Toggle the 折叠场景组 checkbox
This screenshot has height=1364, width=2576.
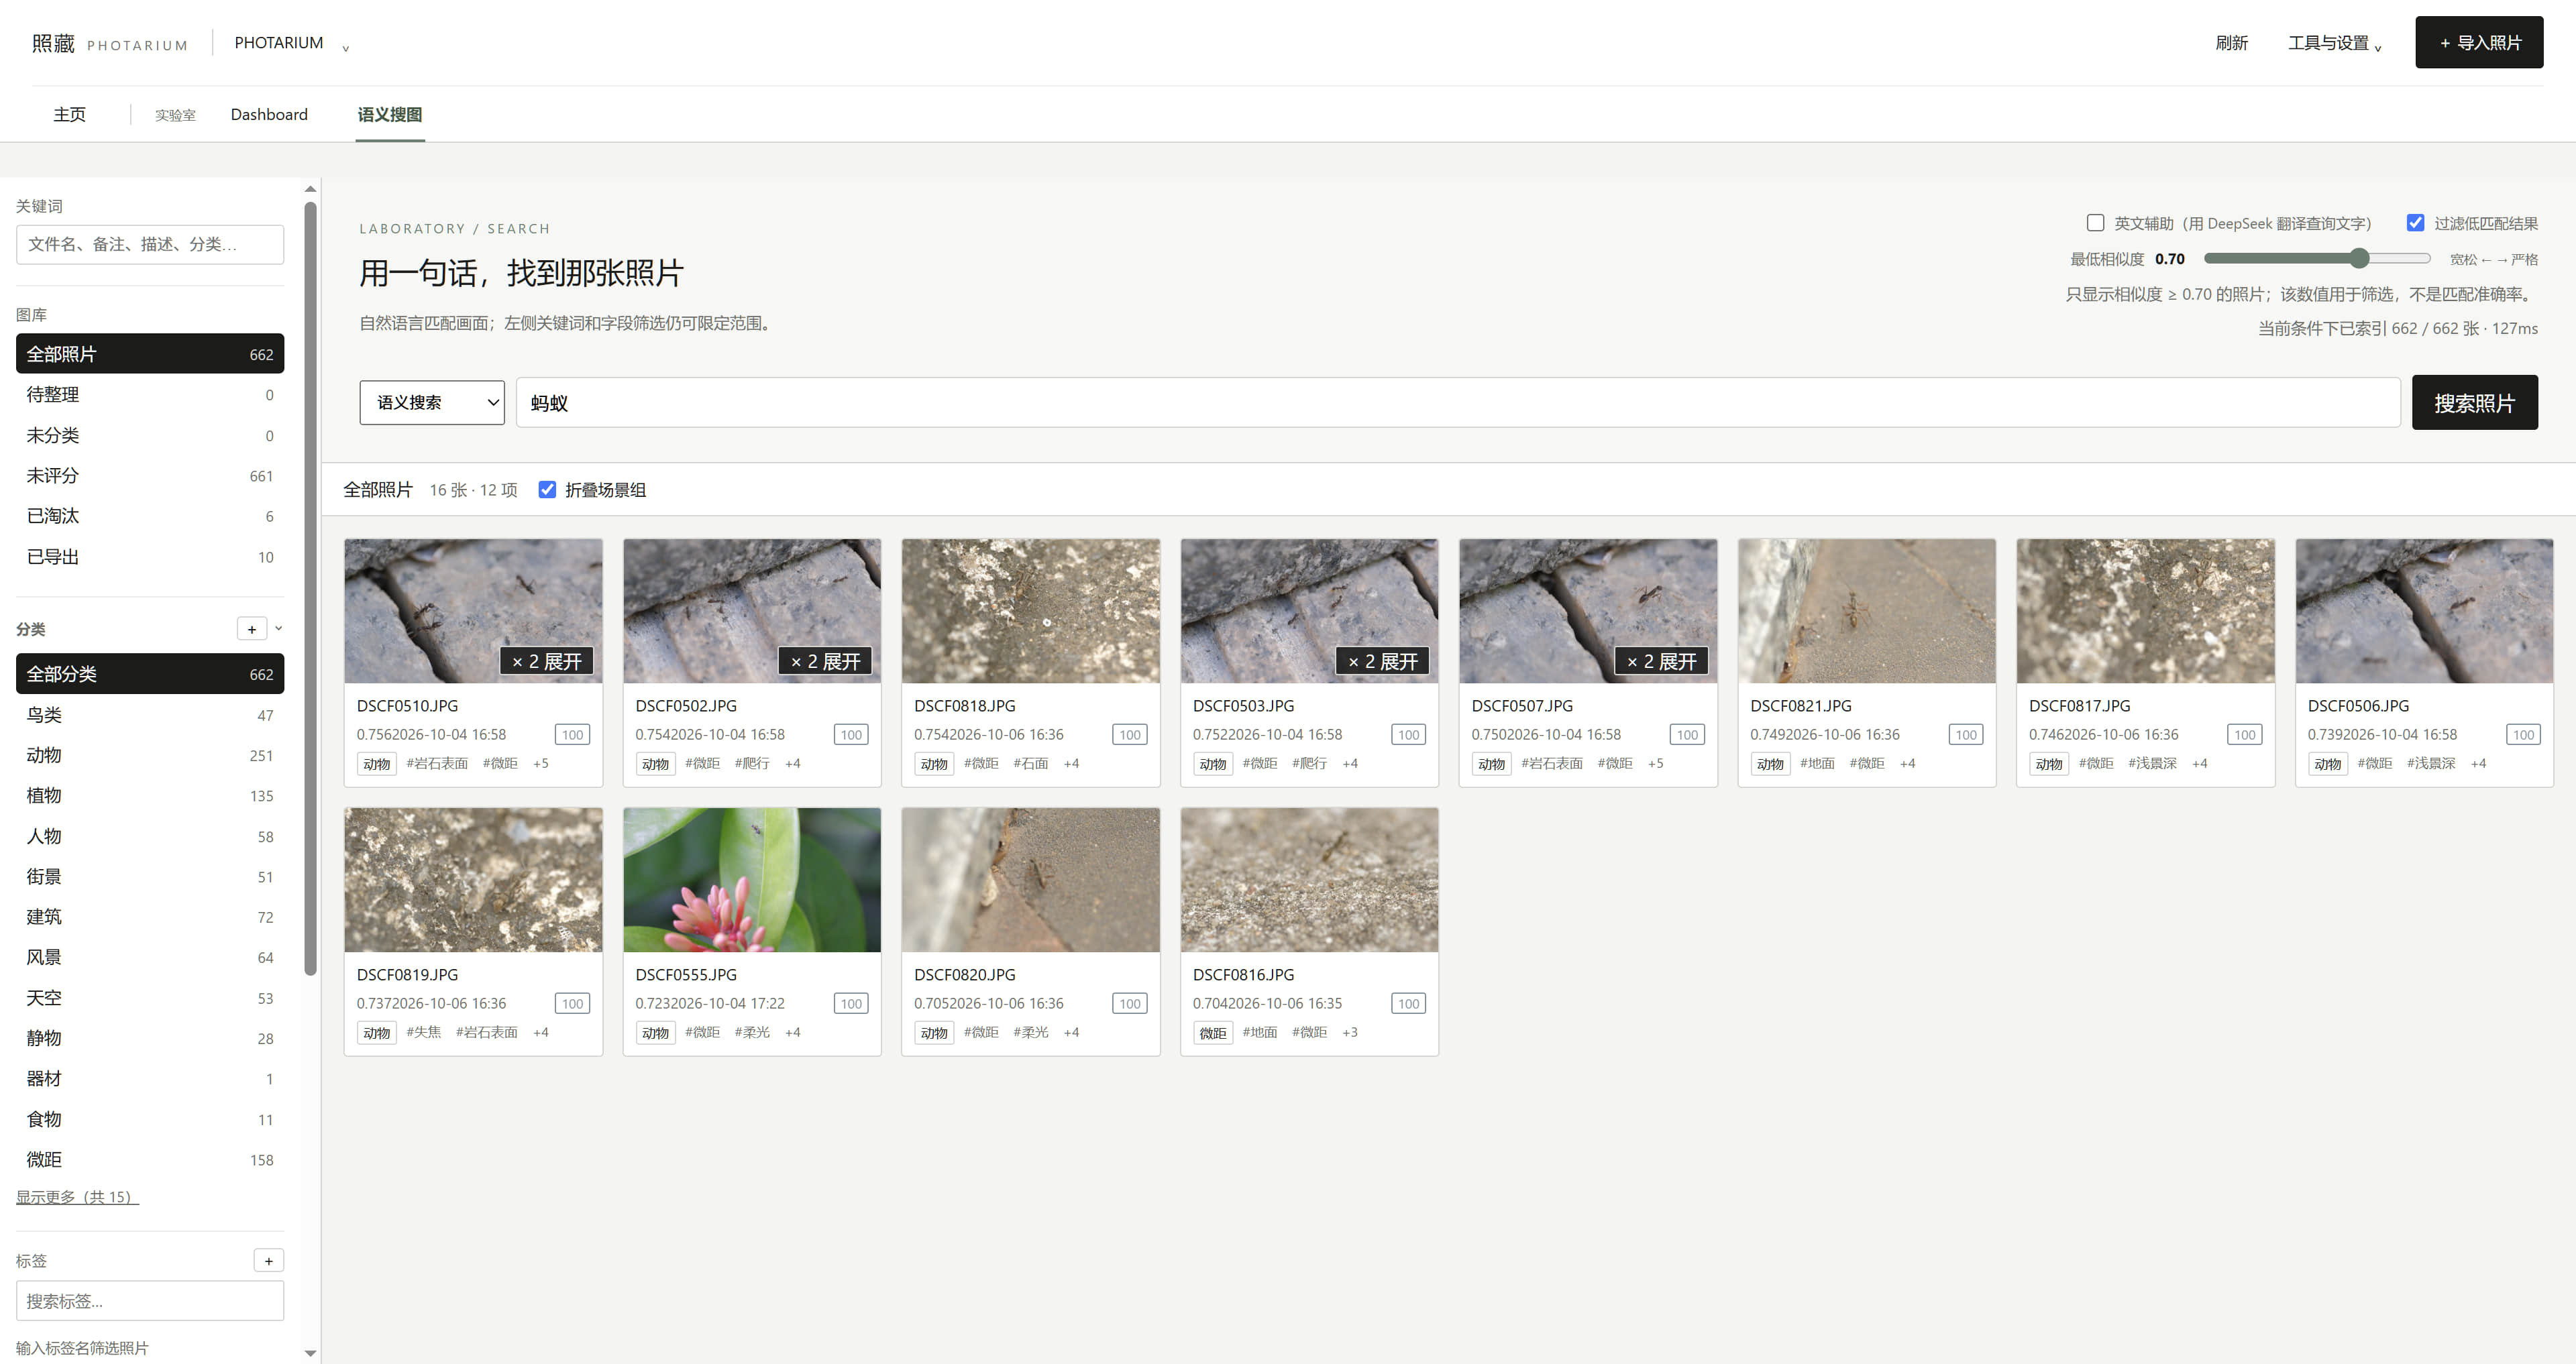click(547, 490)
